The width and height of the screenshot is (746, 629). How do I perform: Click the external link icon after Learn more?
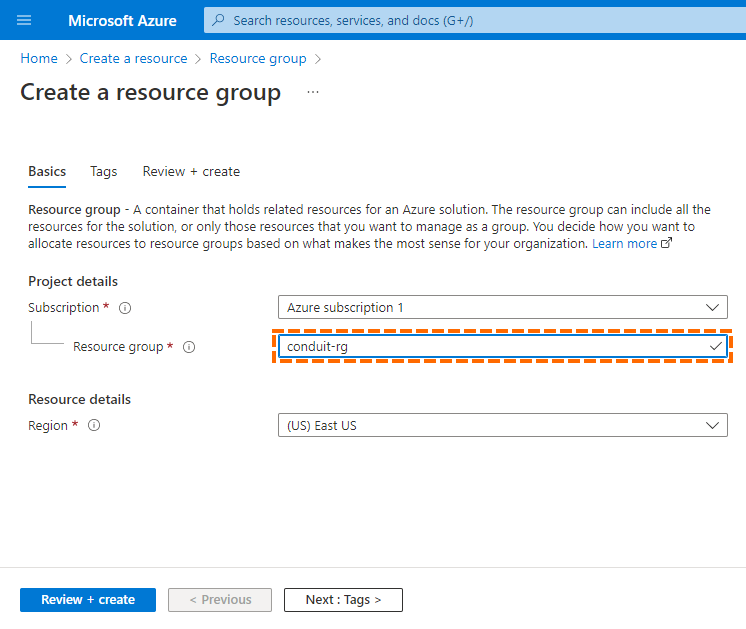[x=667, y=243]
